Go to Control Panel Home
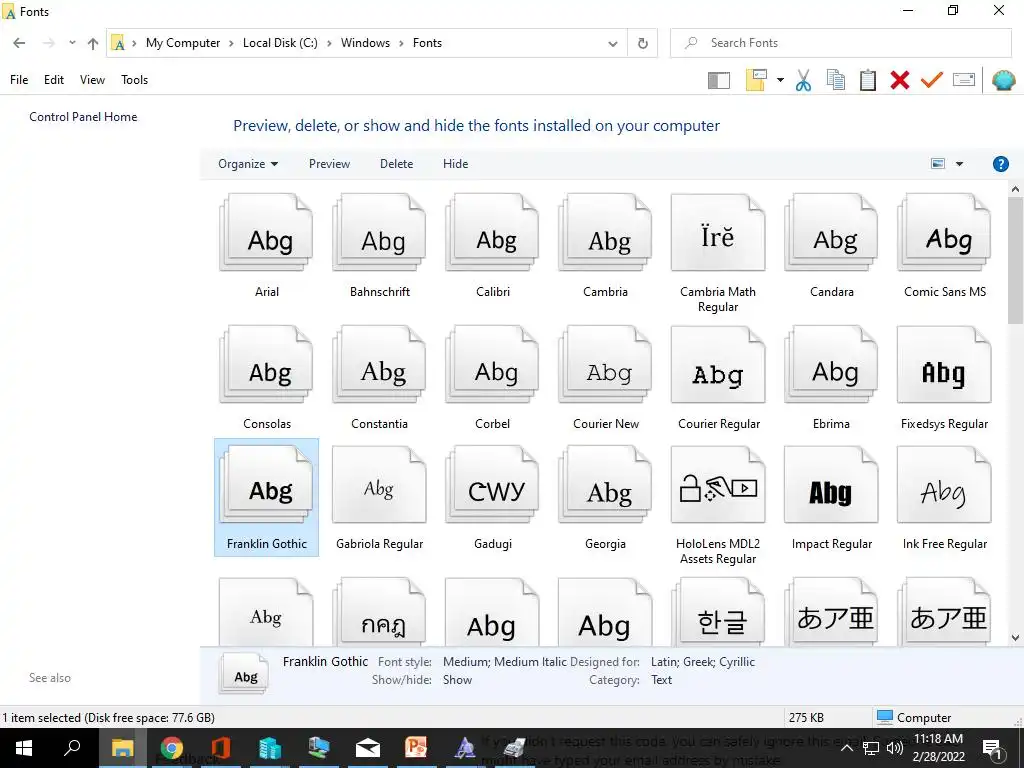This screenshot has width=1024, height=768. pyautogui.click(x=83, y=117)
